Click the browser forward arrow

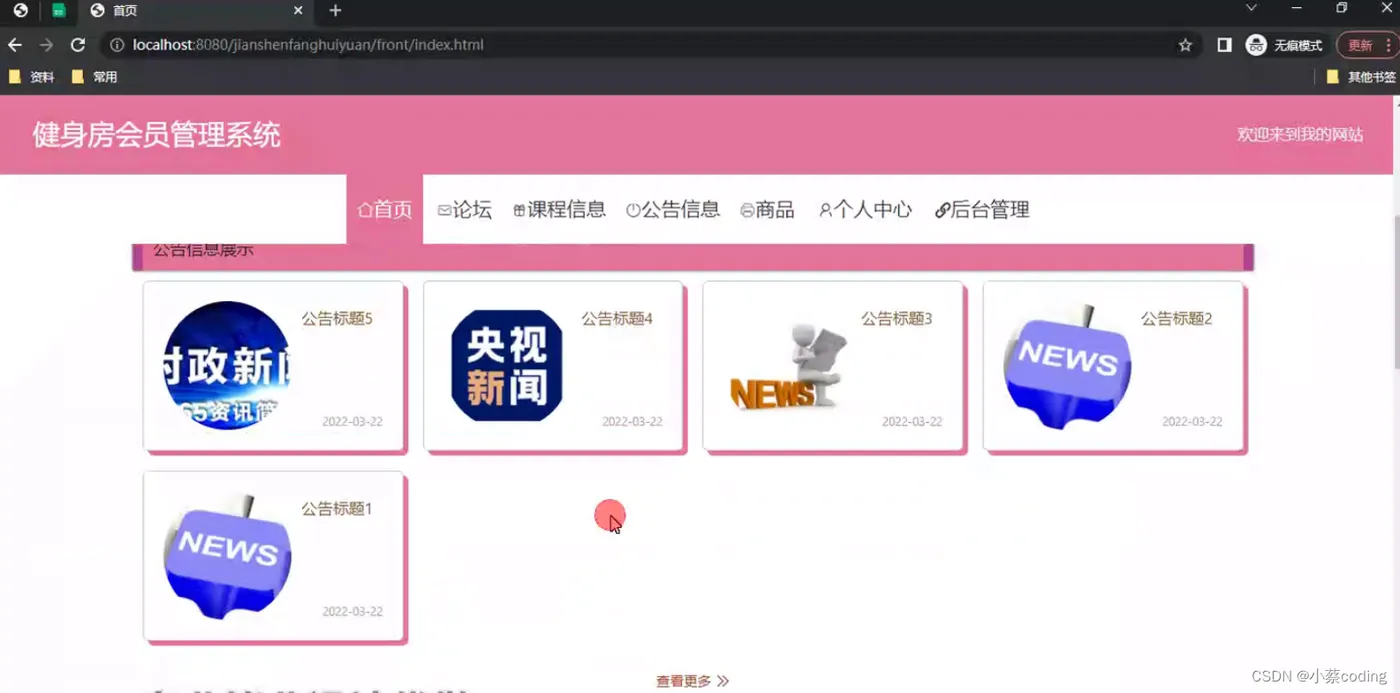coord(46,45)
